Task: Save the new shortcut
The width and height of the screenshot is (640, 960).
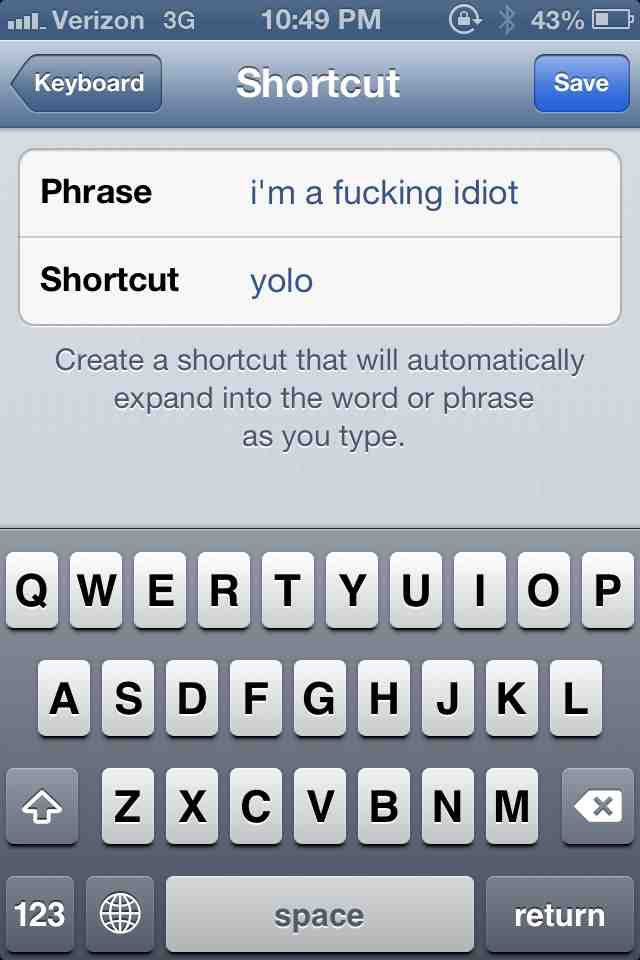Action: point(581,83)
